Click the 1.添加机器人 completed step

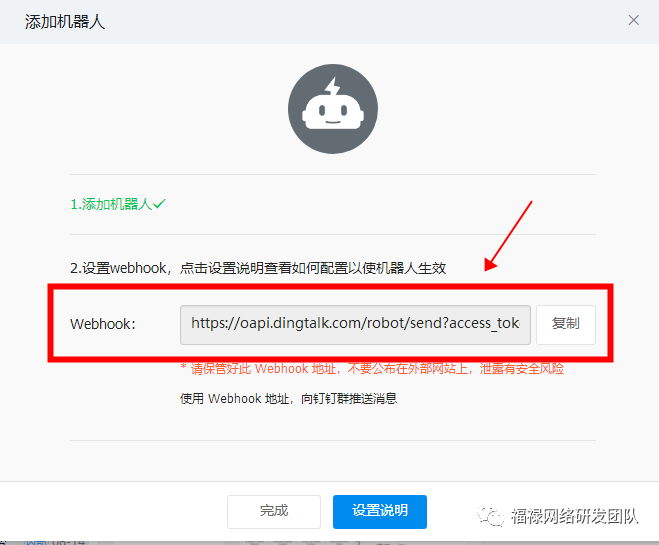[118, 204]
